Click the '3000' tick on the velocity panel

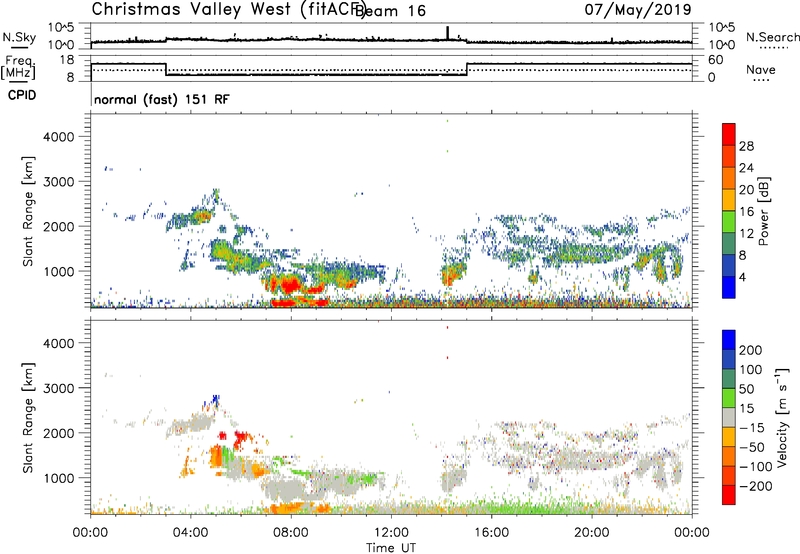coord(59,388)
